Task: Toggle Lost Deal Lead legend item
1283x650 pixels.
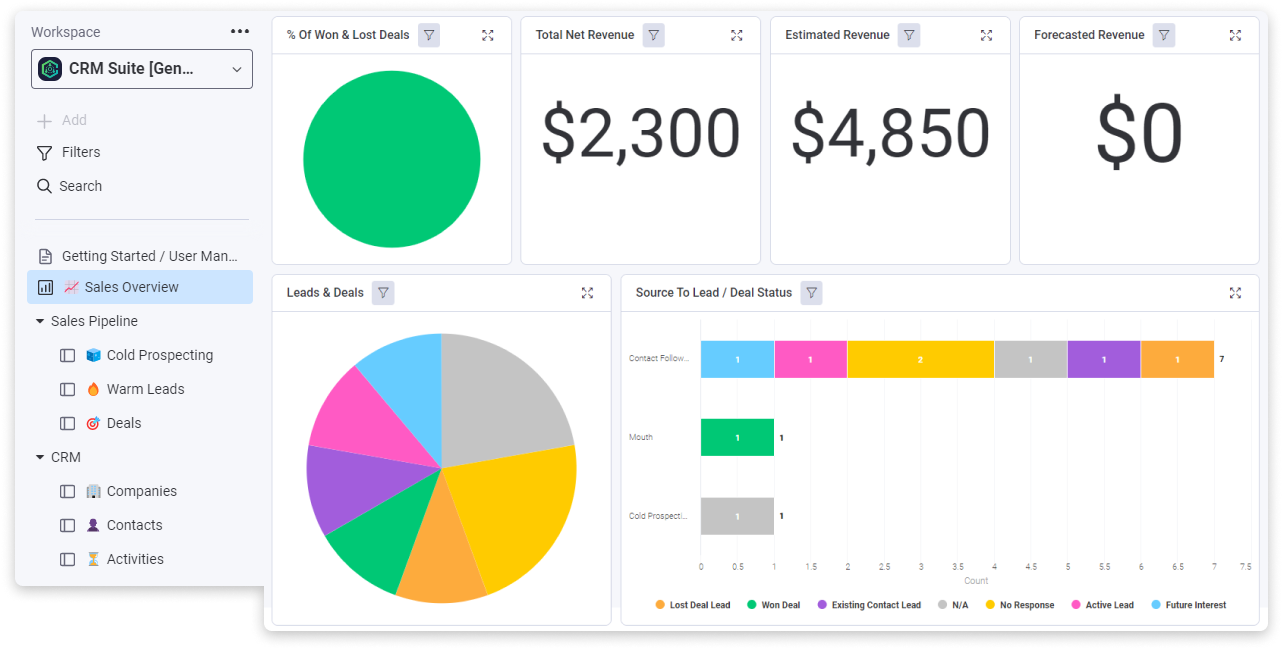Action: pyautogui.click(x=693, y=605)
